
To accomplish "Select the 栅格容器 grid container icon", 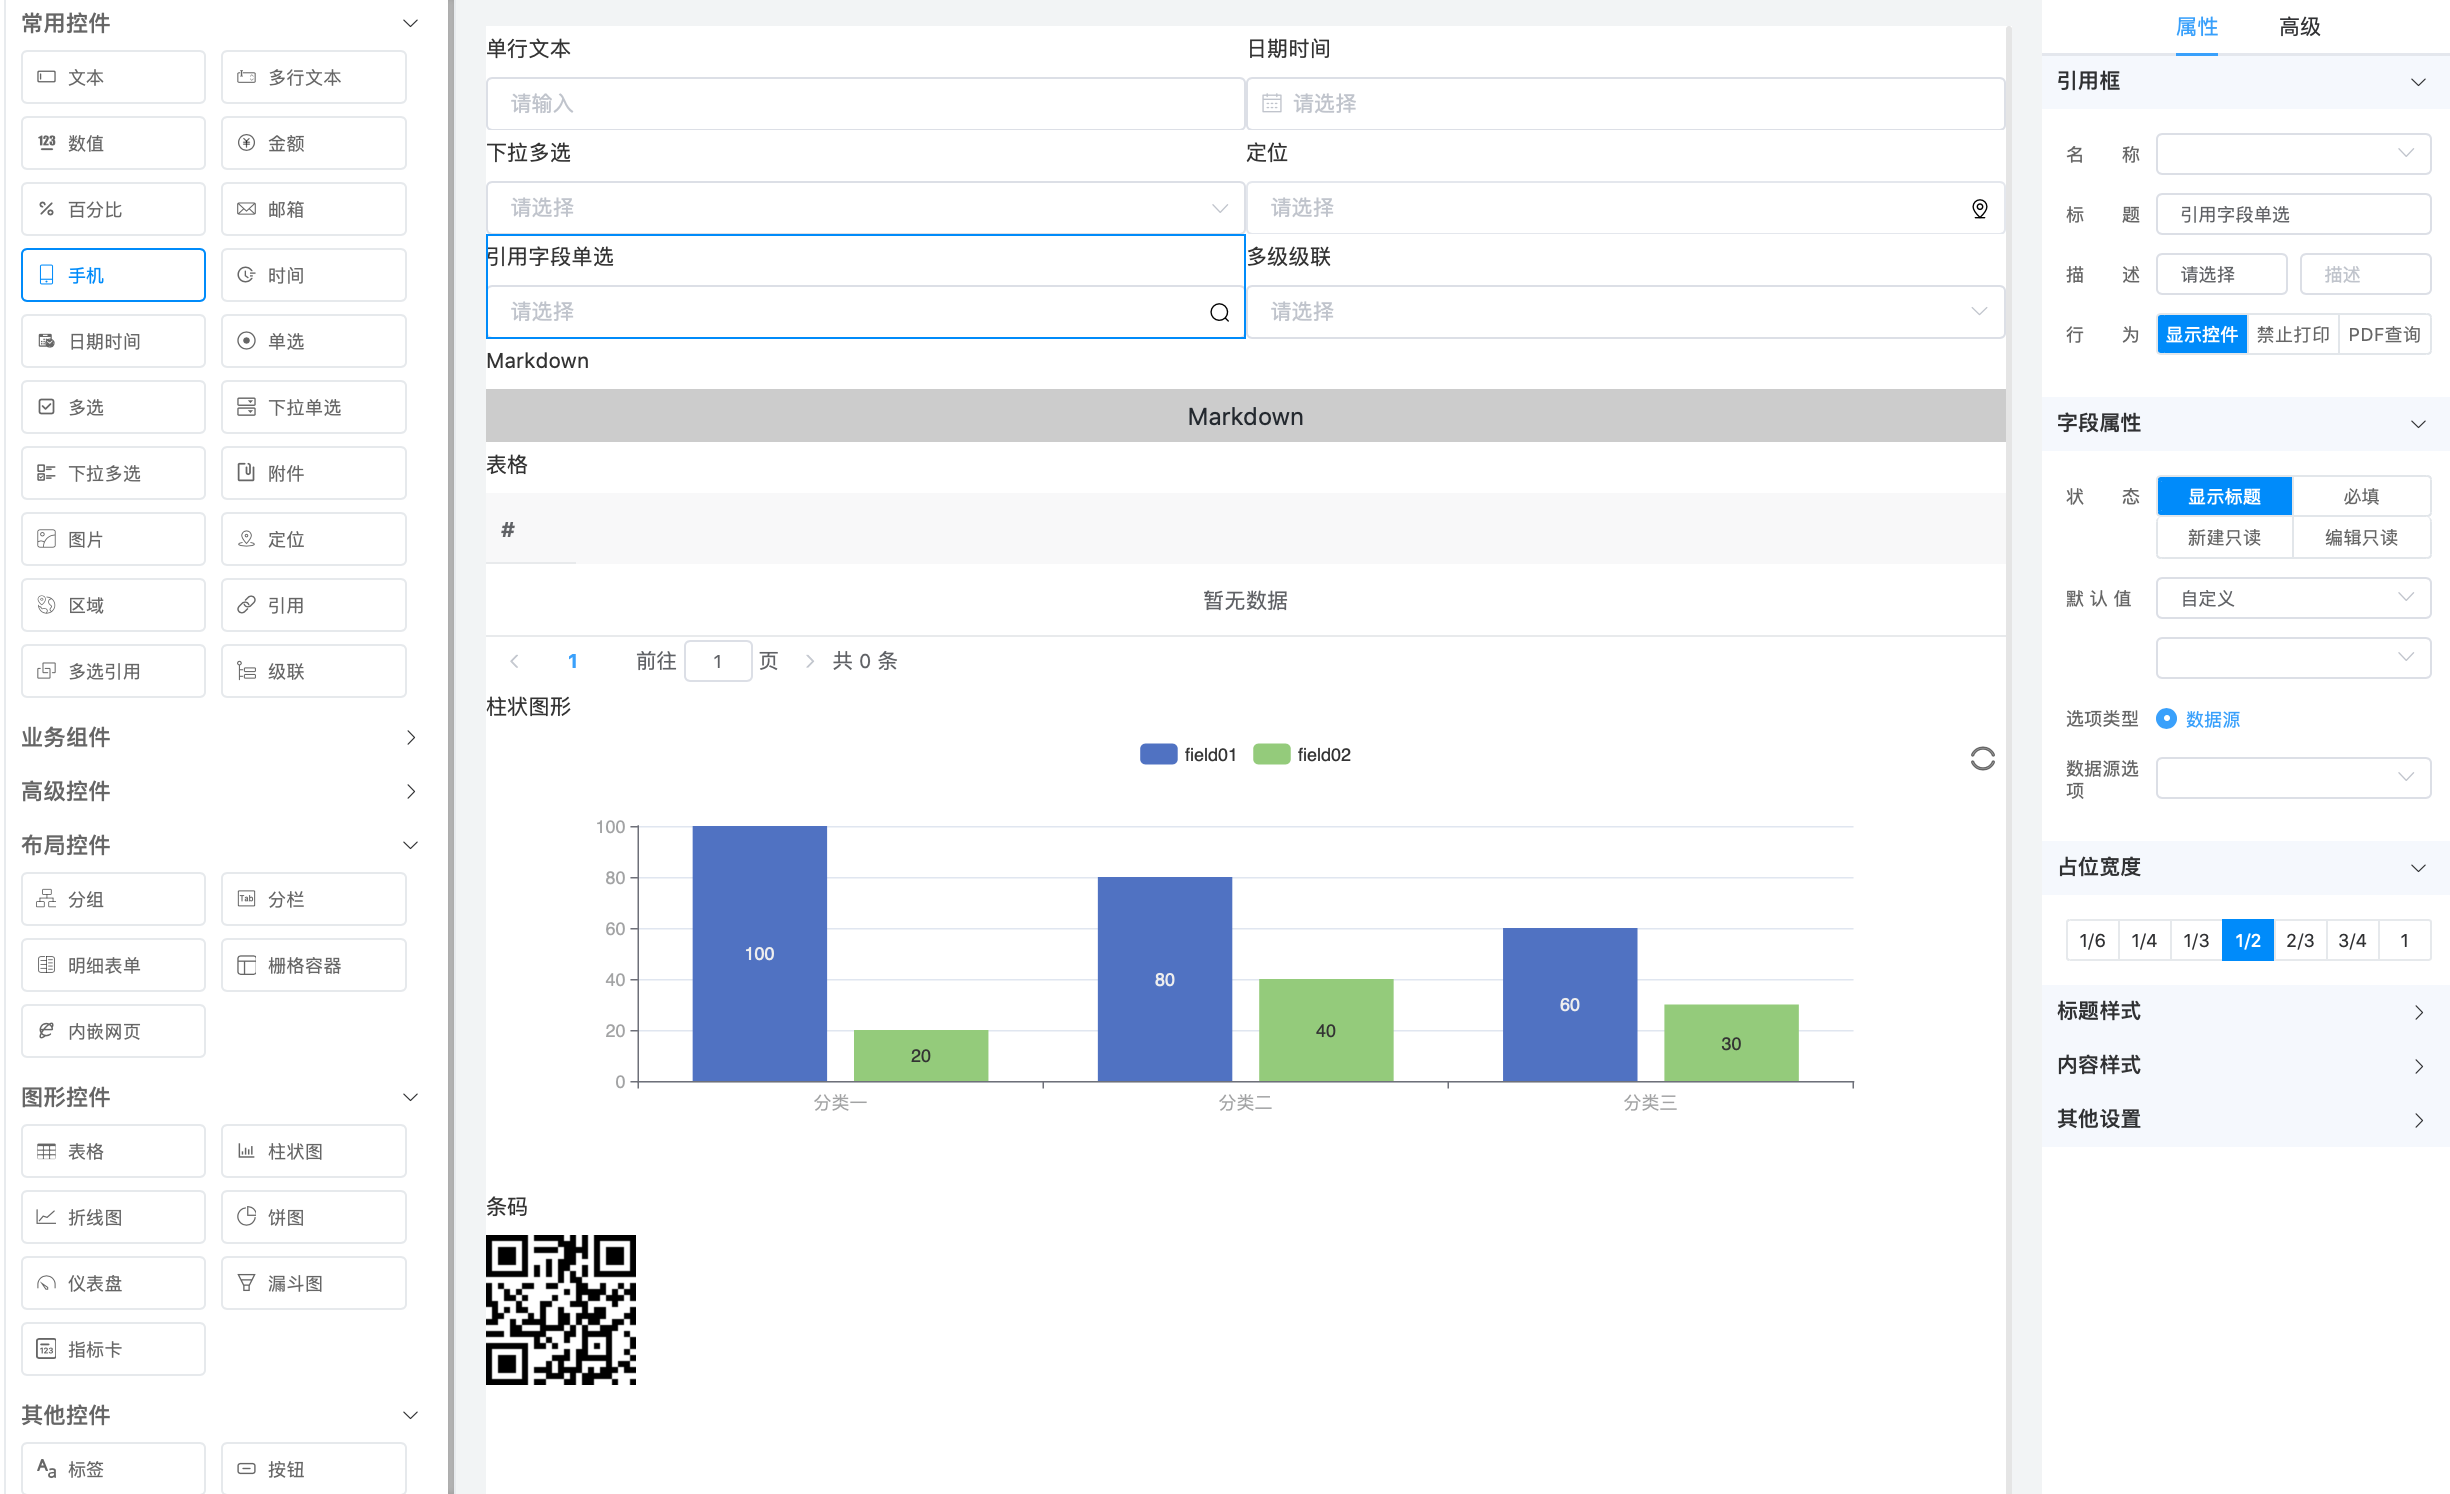I will 246,965.
